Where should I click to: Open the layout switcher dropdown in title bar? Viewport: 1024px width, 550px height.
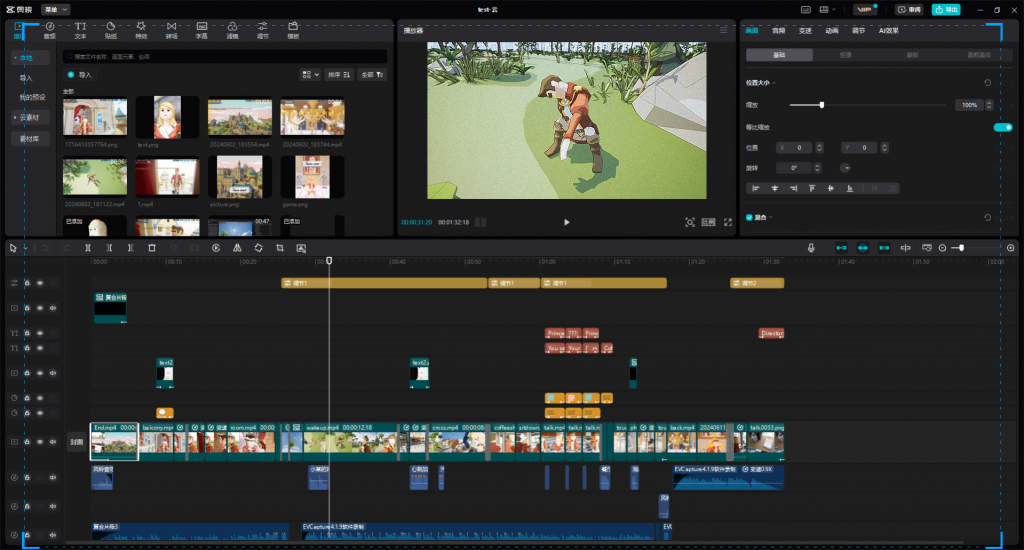click(x=827, y=10)
